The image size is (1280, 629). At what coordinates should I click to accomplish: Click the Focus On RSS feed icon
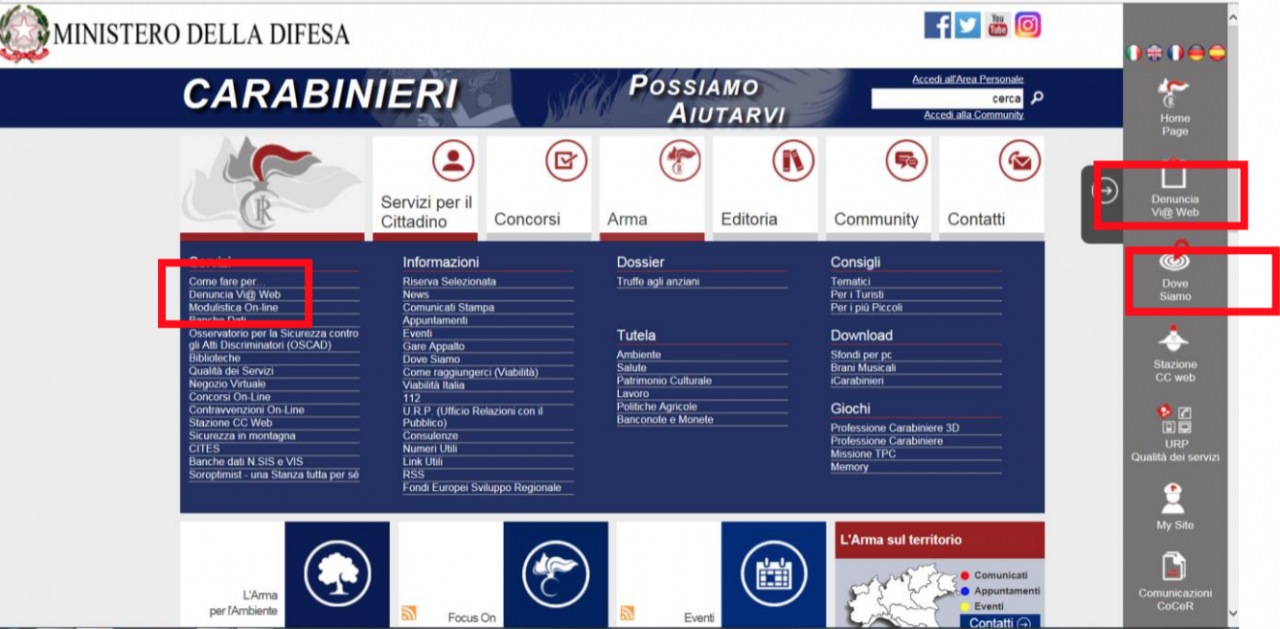[x=408, y=614]
